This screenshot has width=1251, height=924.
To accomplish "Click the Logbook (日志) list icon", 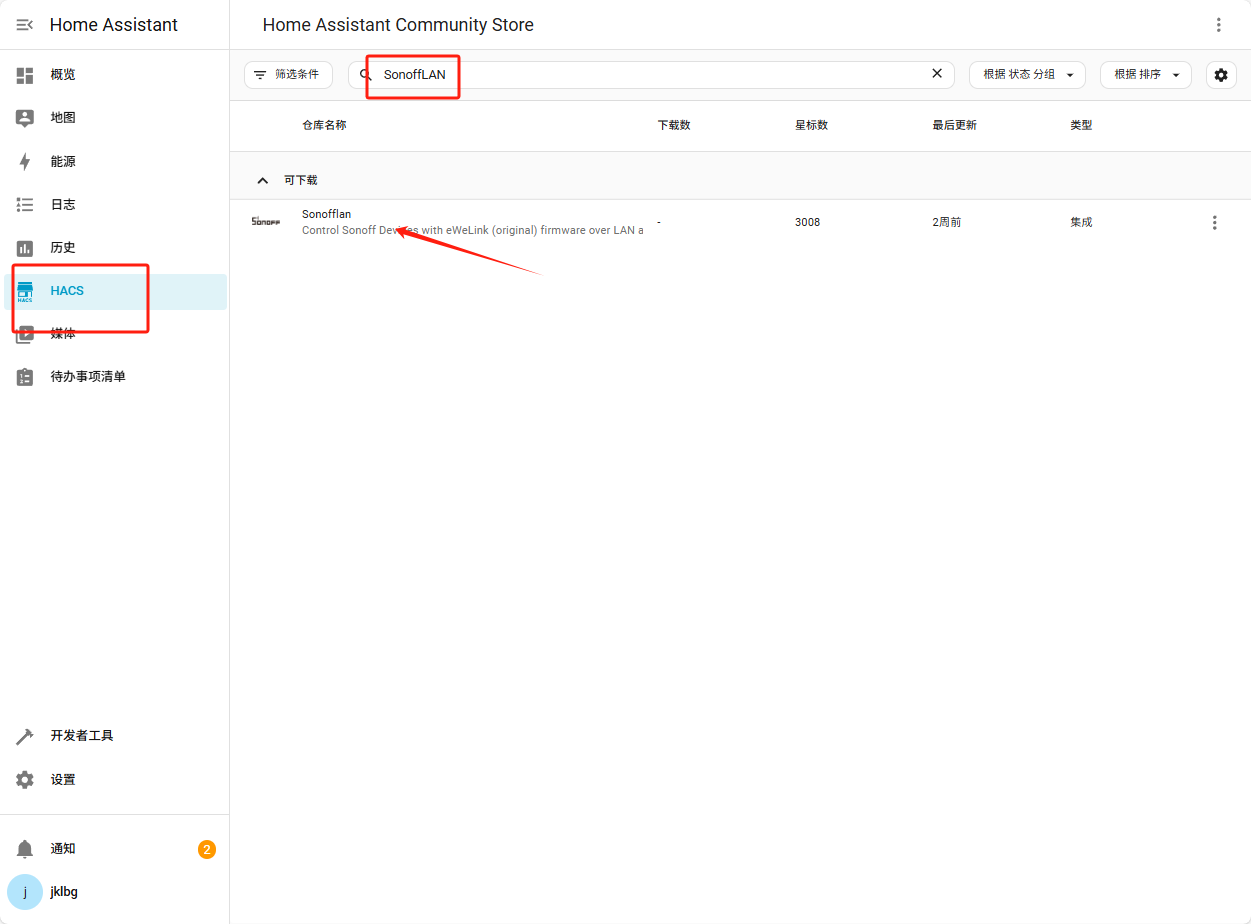I will [x=25, y=205].
